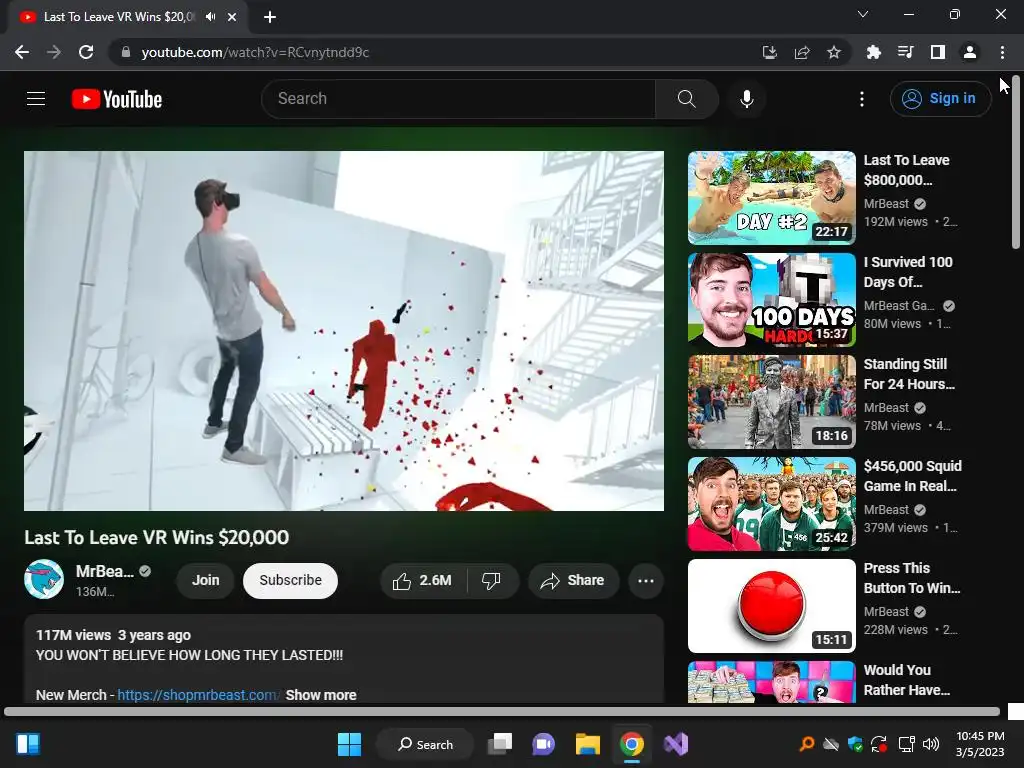Open Last To Leave $800,000 thumbnail

(x=771, y=198)
